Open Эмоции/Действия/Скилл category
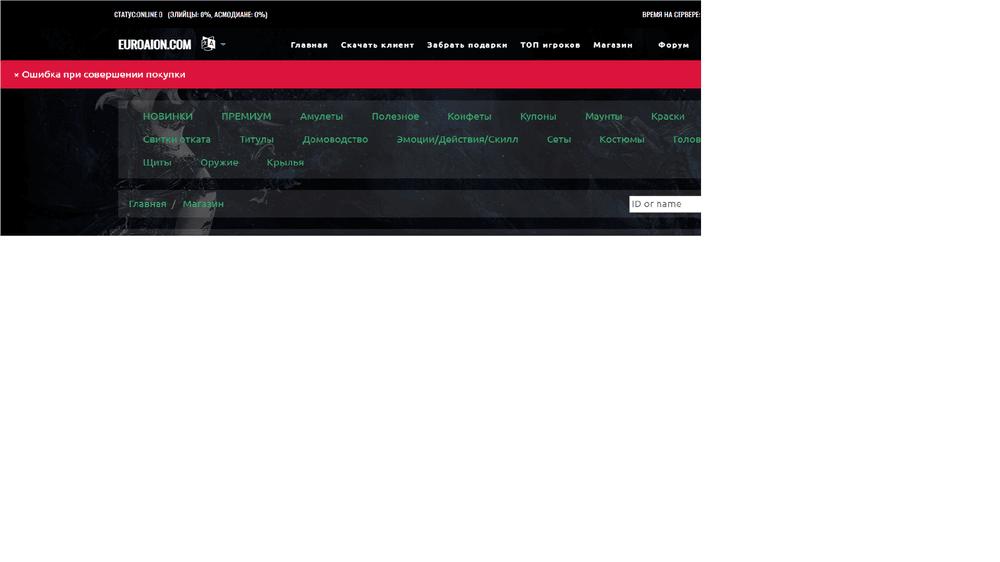Image resolution: width=1000 pixels, height=562 pixels. click(x=457, y=140)
